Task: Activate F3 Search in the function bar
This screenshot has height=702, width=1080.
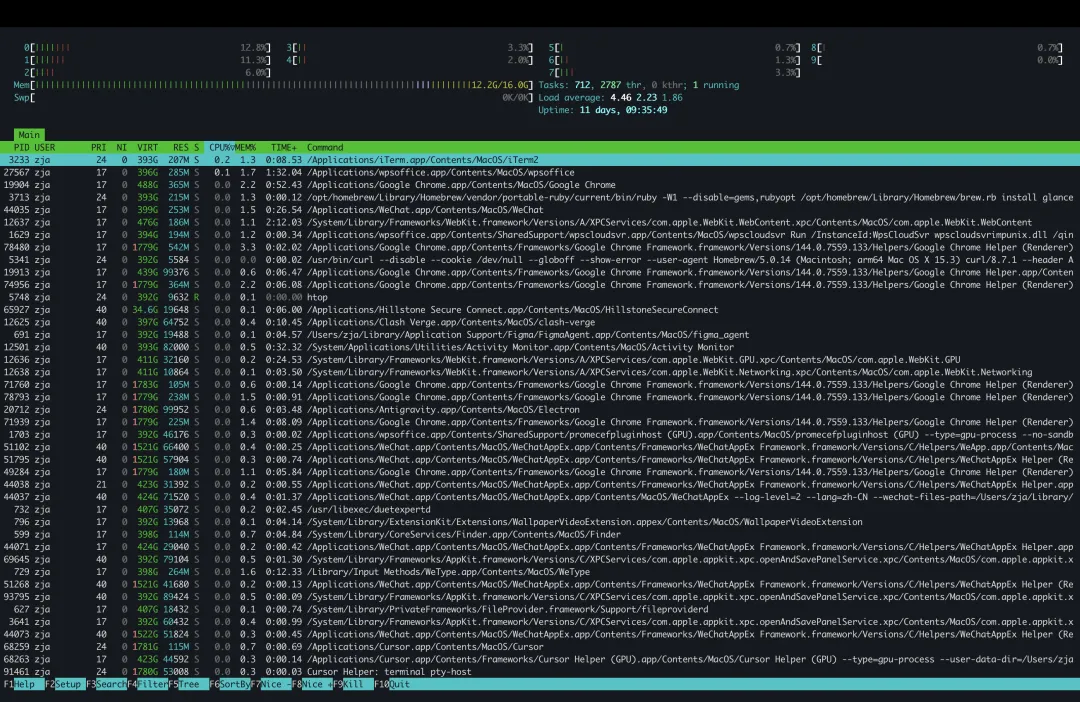Action: (x=106, y=684)
